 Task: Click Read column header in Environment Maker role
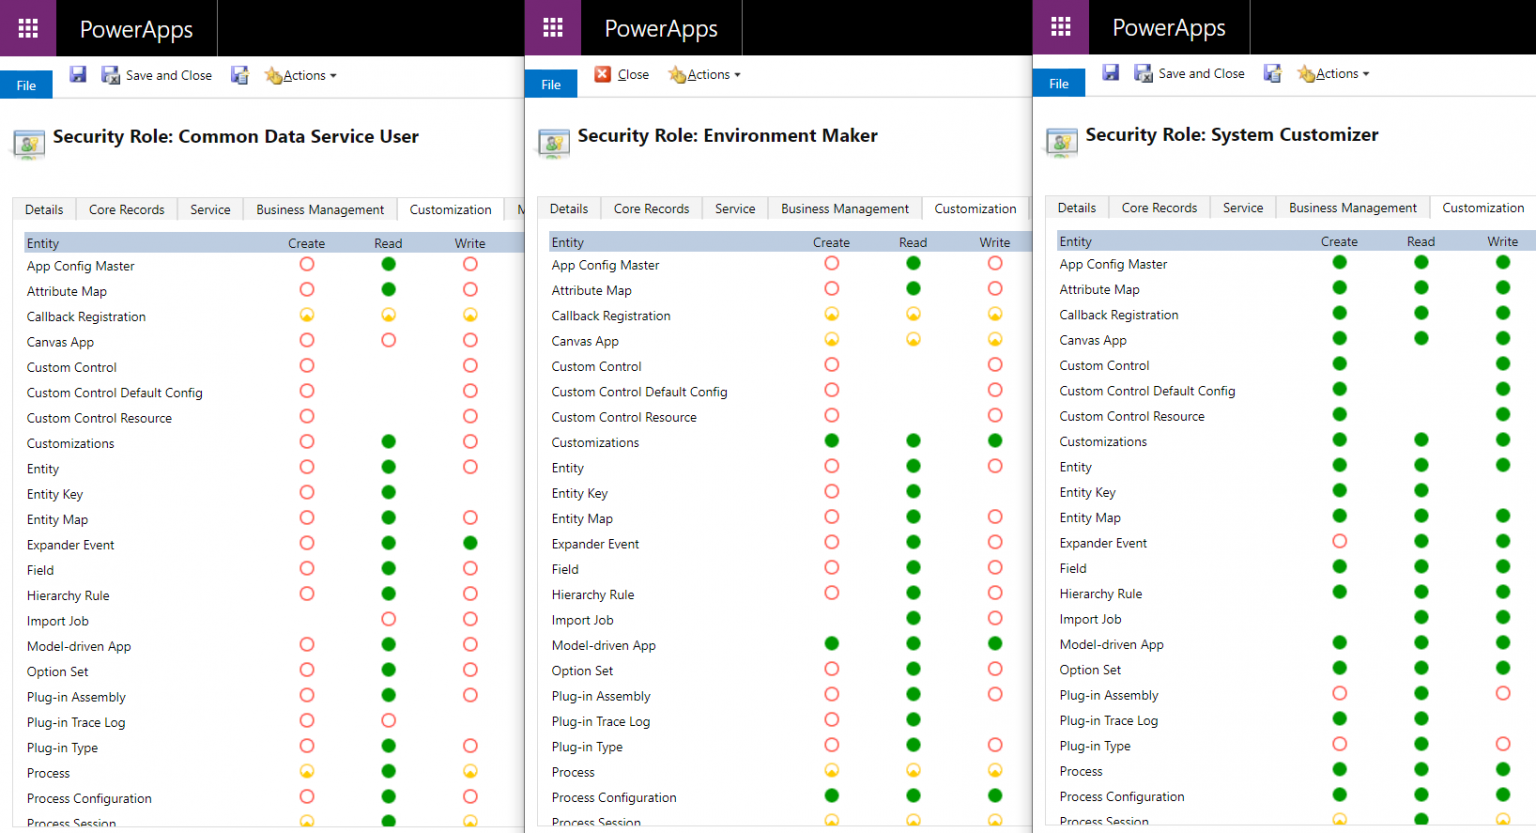tap(913, 242)
